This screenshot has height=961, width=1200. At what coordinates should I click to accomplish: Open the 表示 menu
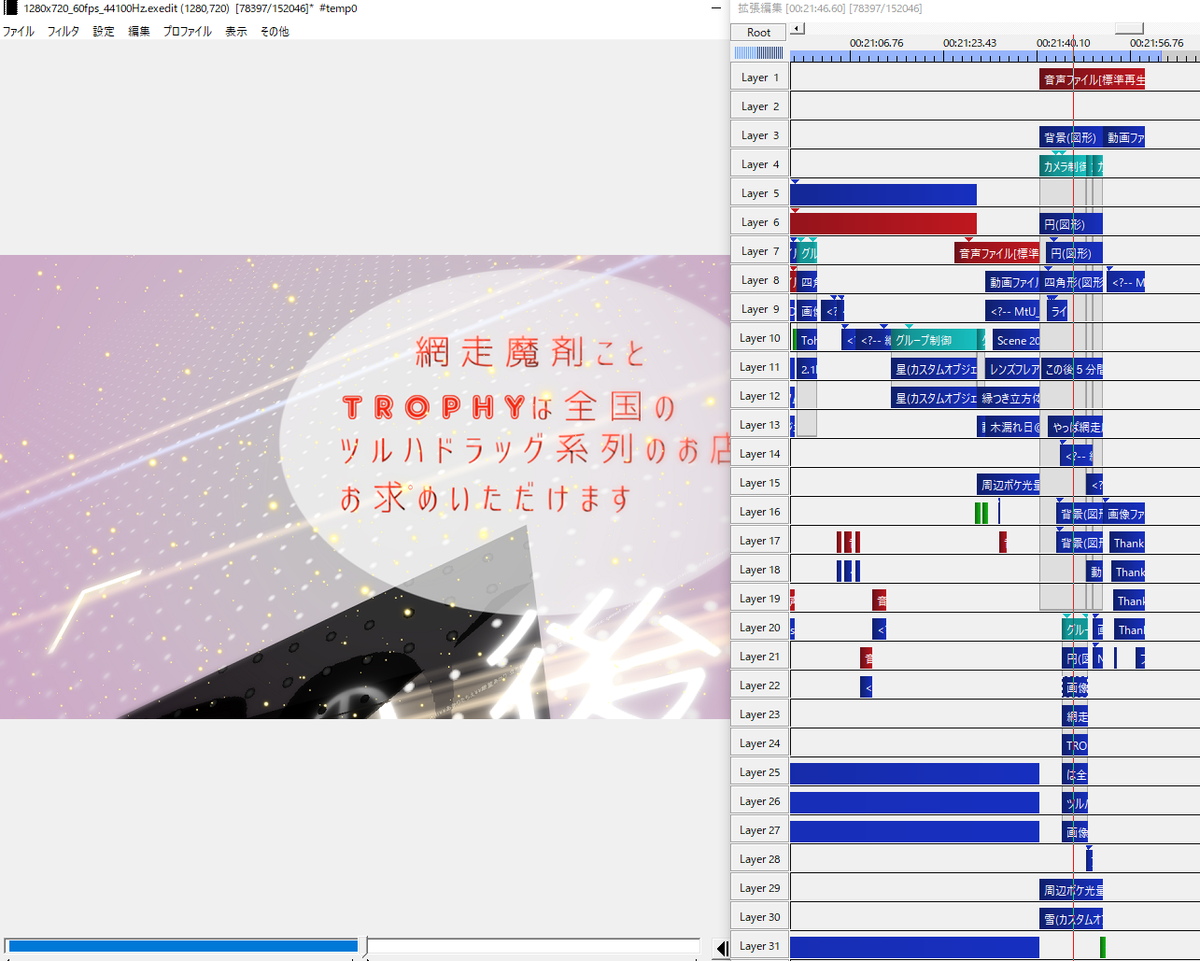tap(236, 31)
